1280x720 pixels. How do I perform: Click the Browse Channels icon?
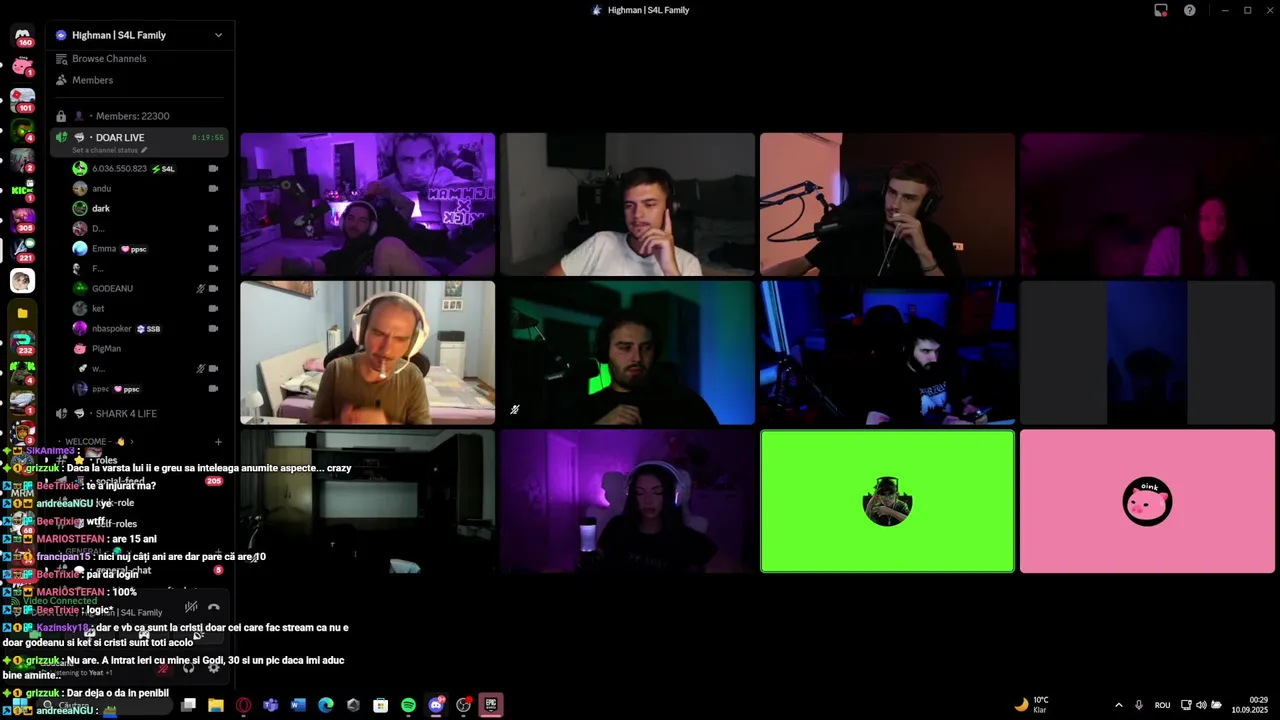click(61, 59)
